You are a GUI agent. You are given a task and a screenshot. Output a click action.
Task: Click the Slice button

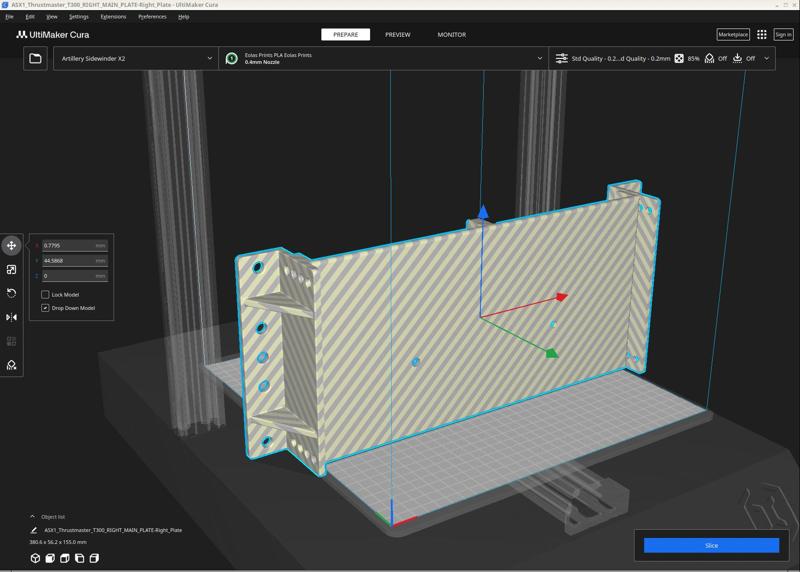pyautogui.click(x=711, y=545)
